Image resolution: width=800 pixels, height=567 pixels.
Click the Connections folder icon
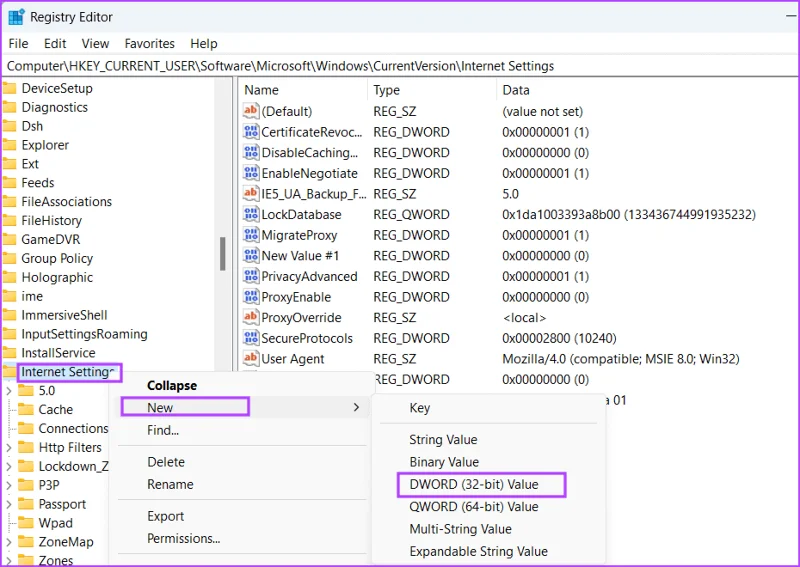[26, 428]
